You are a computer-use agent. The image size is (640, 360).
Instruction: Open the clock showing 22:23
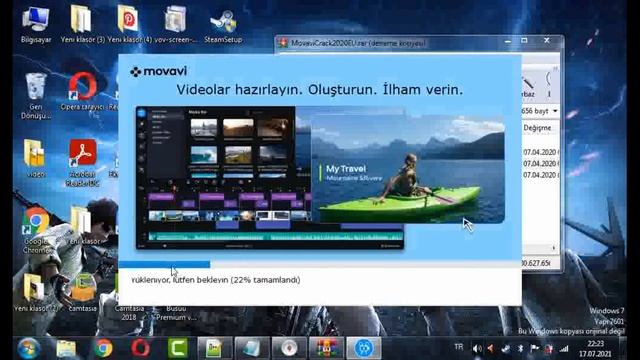point(595,349)
